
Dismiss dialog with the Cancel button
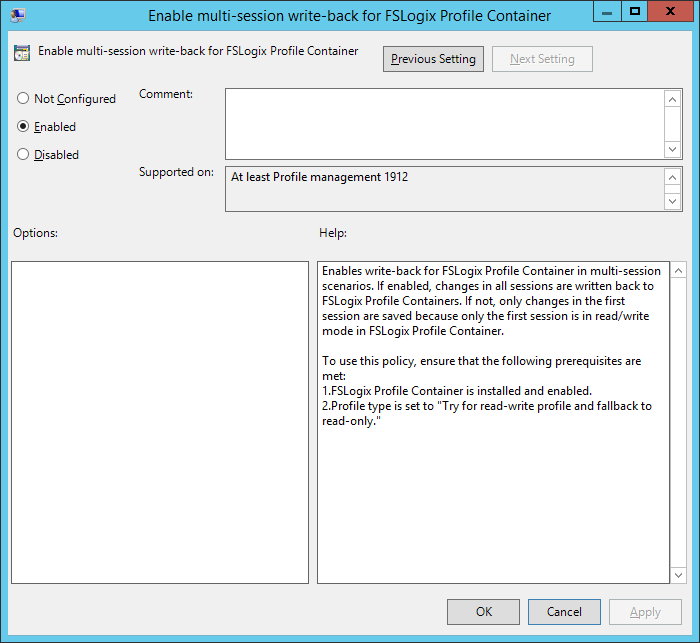pos(564,612)
